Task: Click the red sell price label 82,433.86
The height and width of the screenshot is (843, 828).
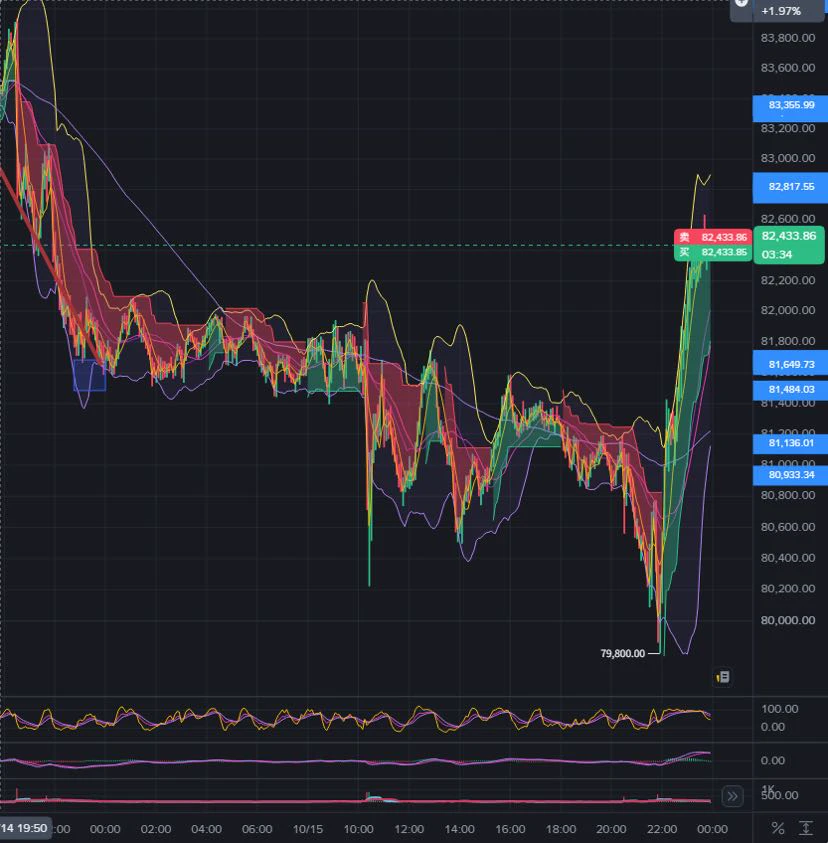Action: [x=713, y=237]
